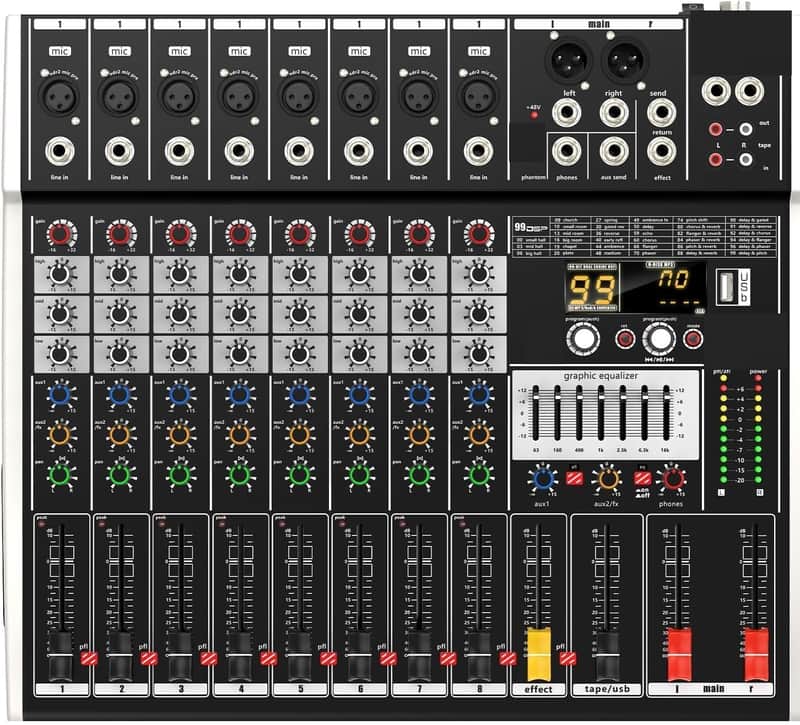Click the channel 8 red gain knob

[479, 234]
